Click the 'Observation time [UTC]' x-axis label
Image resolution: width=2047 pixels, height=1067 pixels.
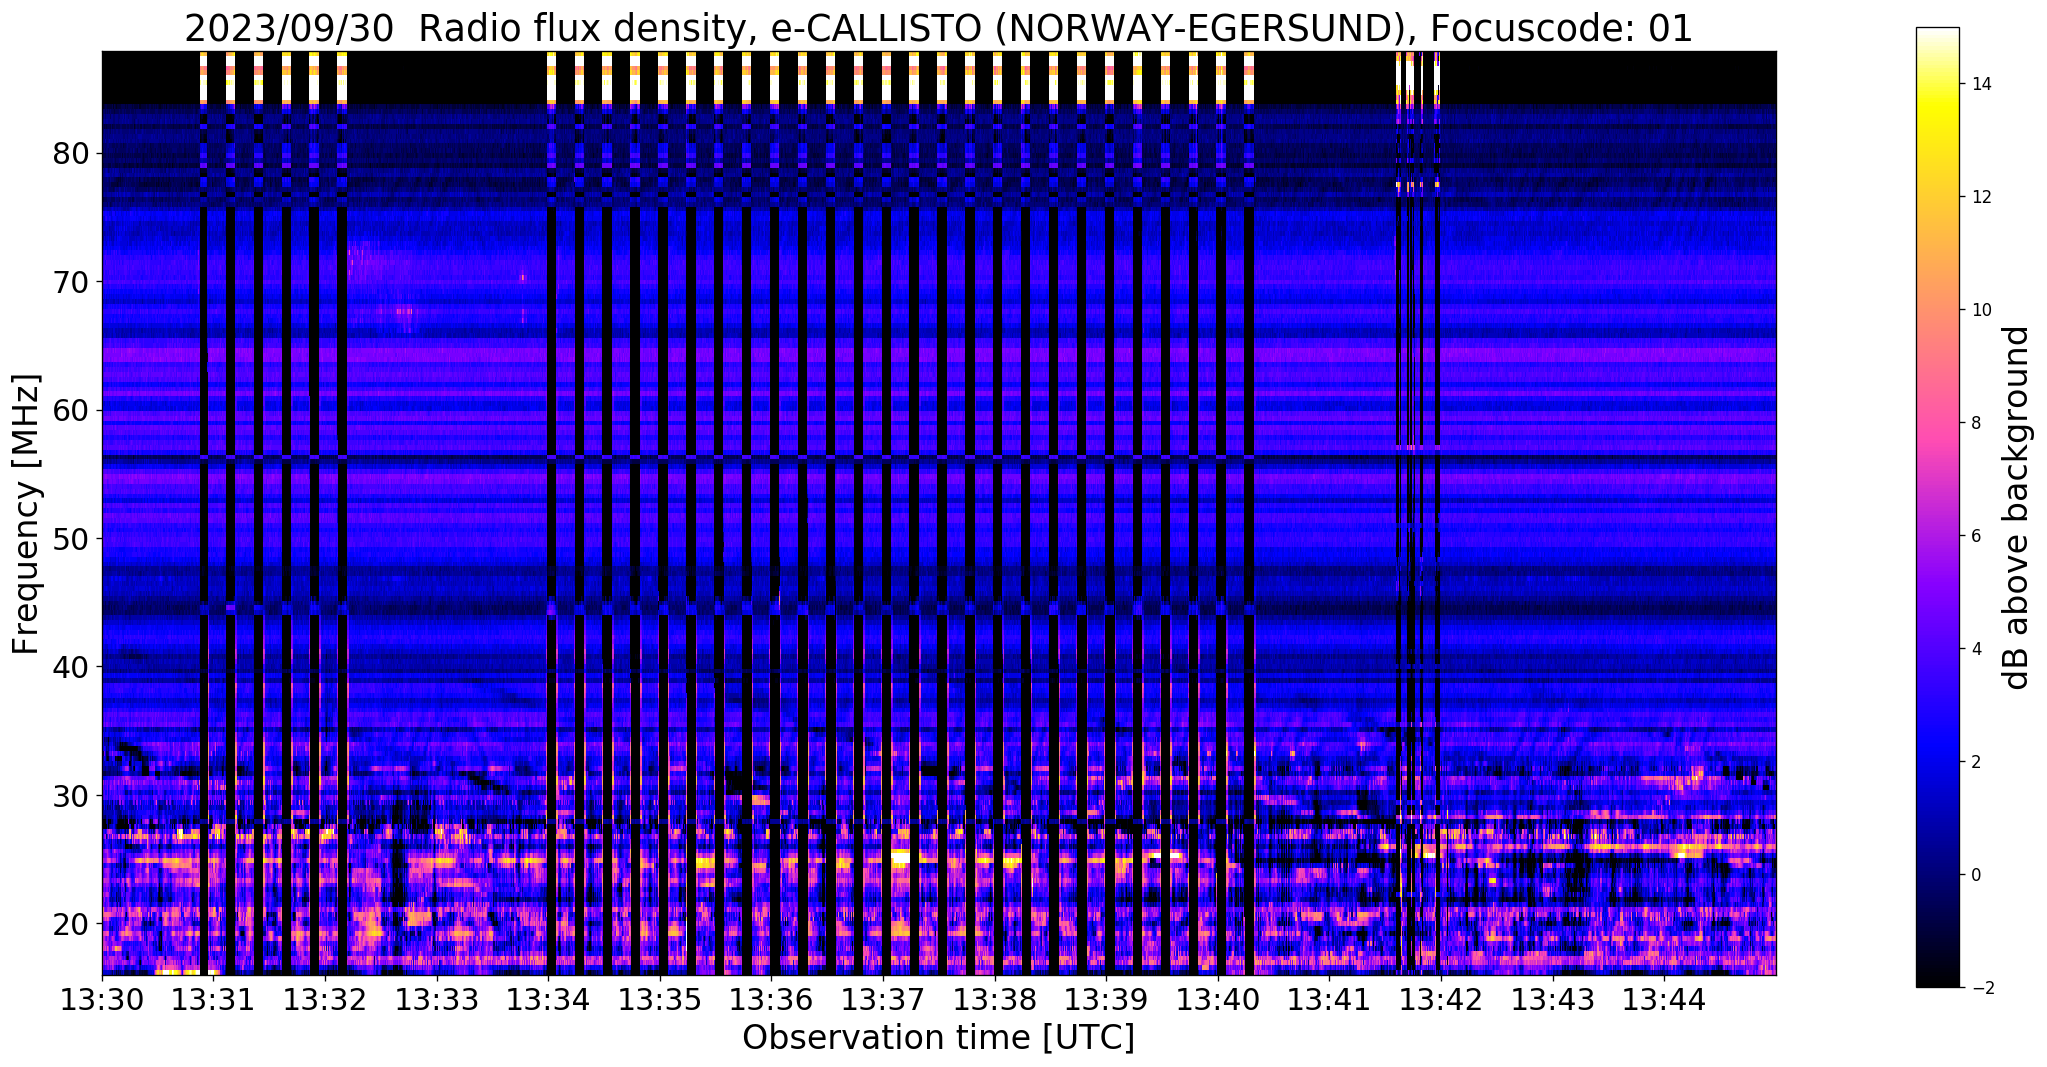[x=938, y=1038]
